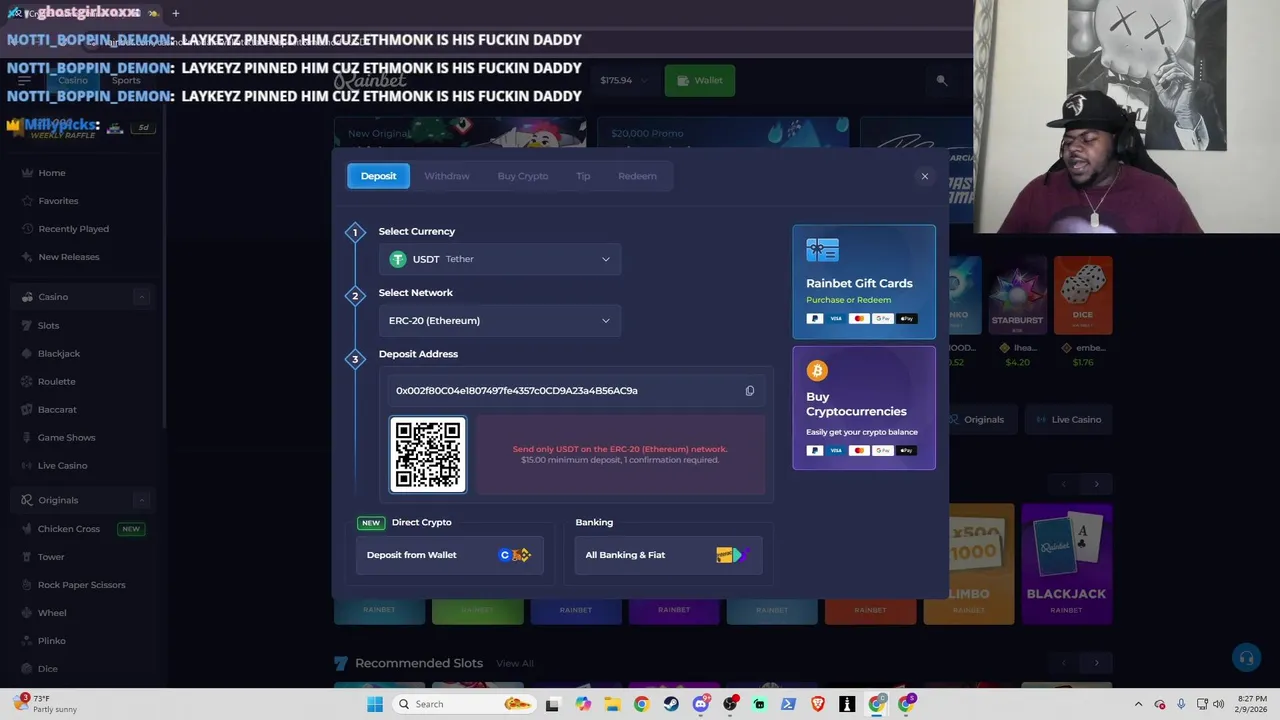The width and height of the screenshot is (1280, 720).
Task: Open Brave browser from the taskbar
Action: [818, 704]
